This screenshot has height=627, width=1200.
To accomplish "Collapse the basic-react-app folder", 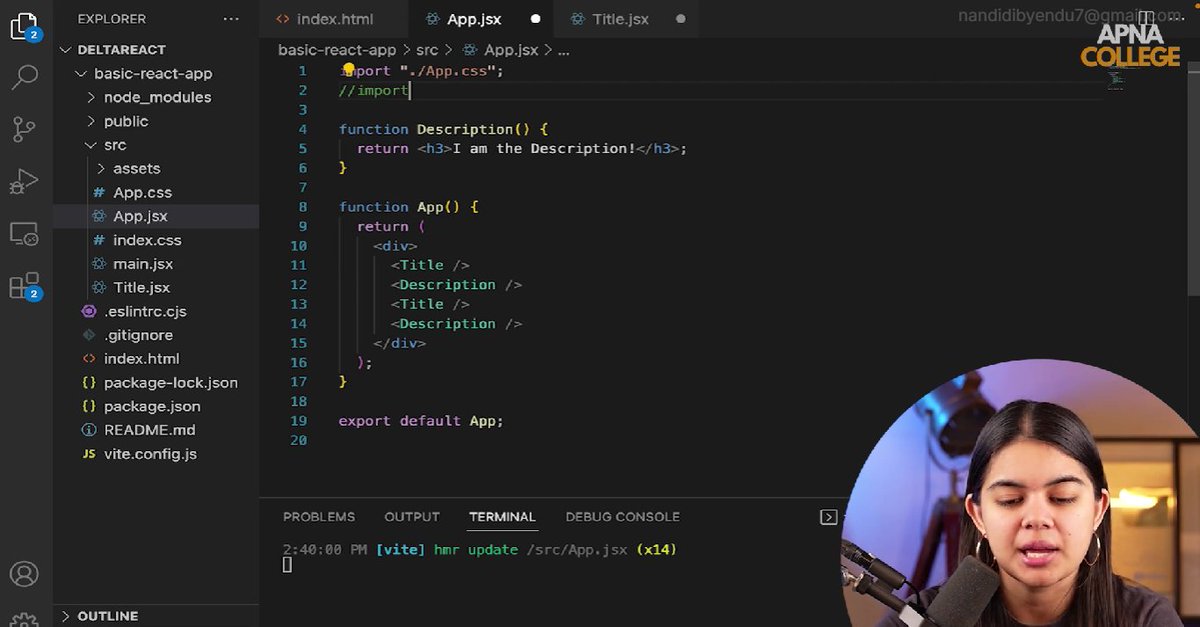I will pos(156,73).
